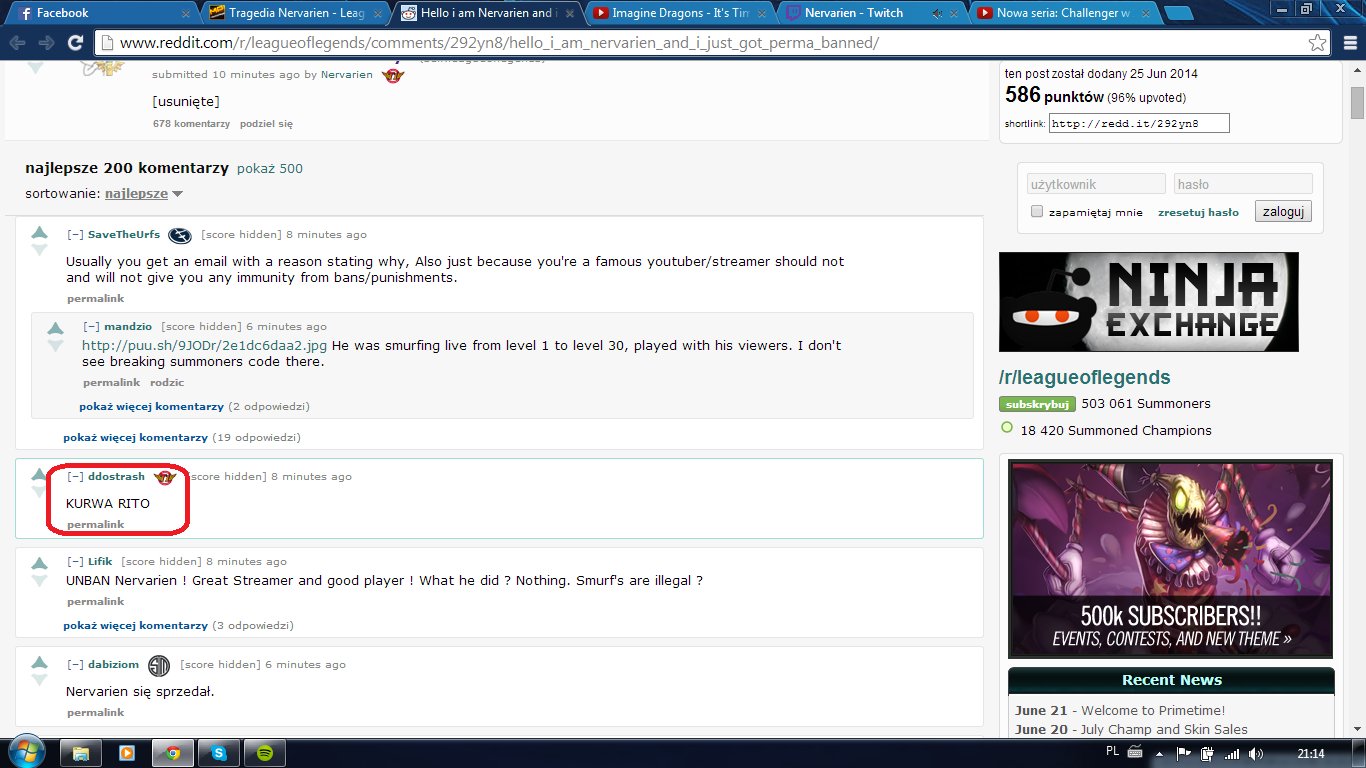Downvote the SaveTheUrfs comment
1366x768 pixels.
tap(39, 250)
